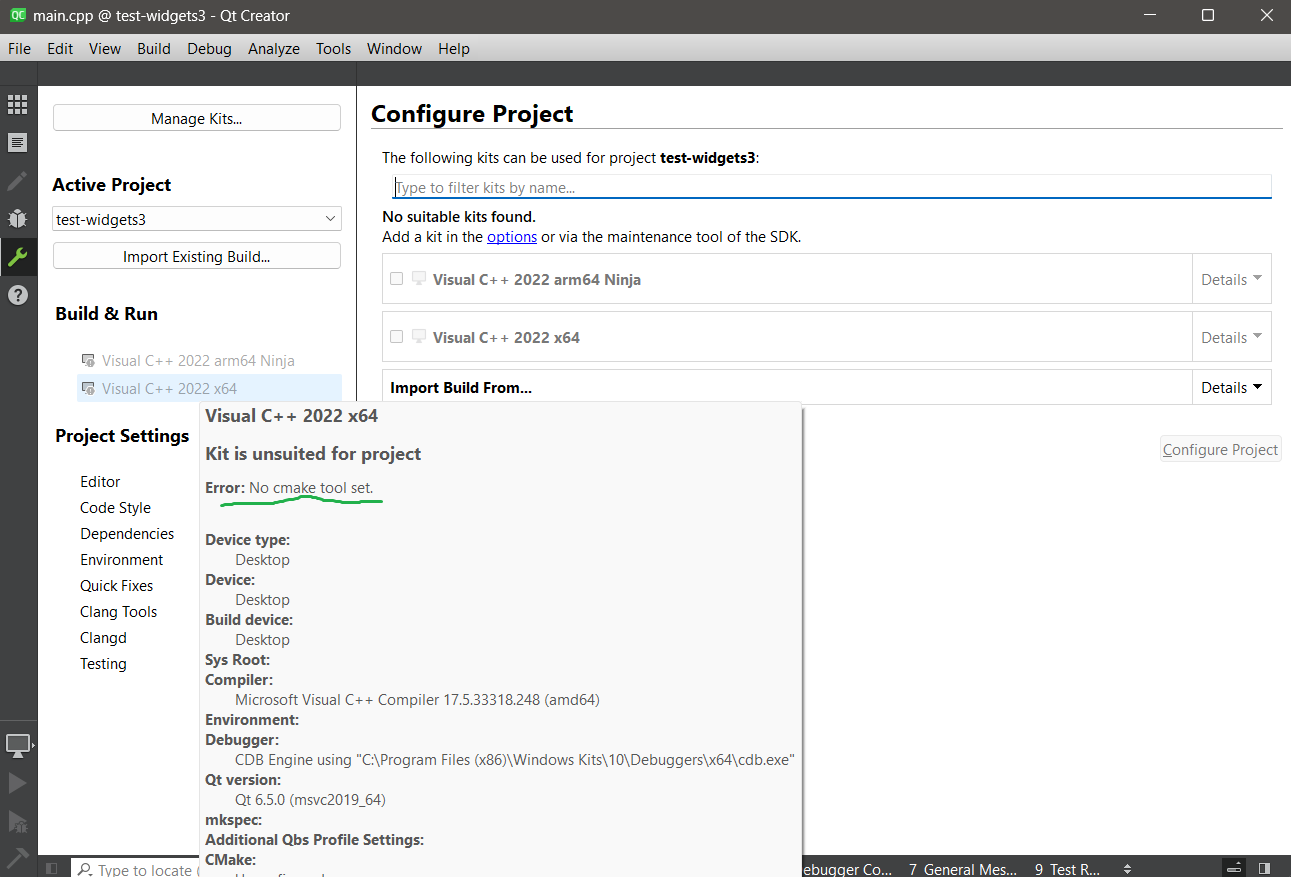Expand Details for arm64 Ninja kit

click(1231, 279)
